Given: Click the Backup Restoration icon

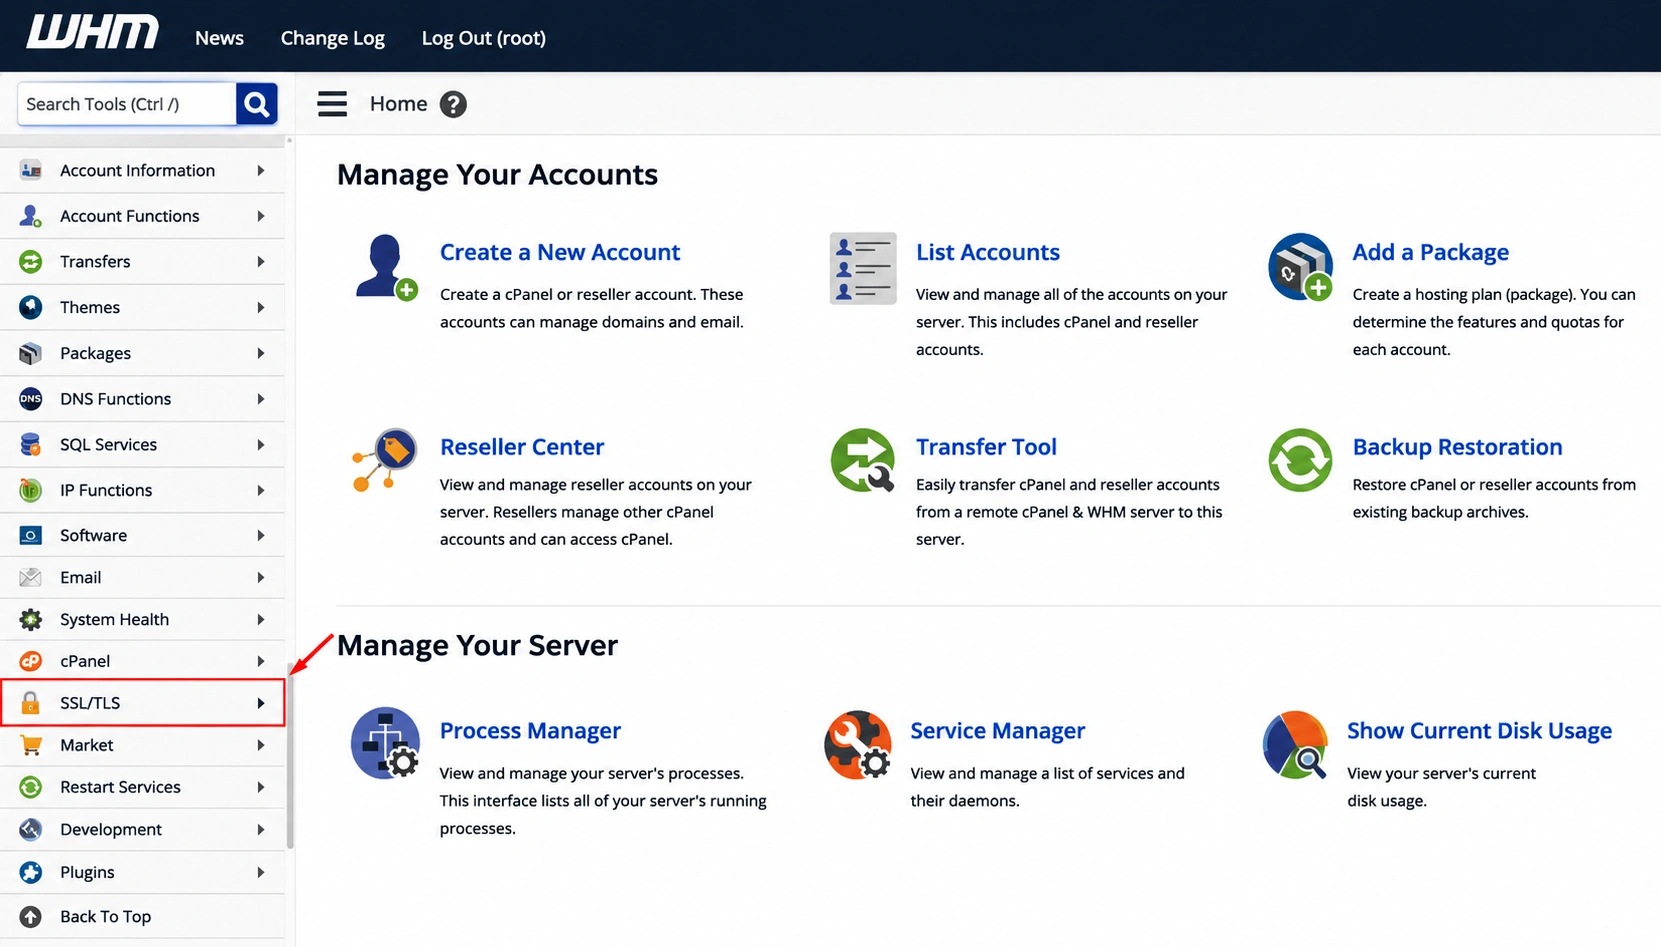Looking at the screenshot, I should [x=1300, y=460].
